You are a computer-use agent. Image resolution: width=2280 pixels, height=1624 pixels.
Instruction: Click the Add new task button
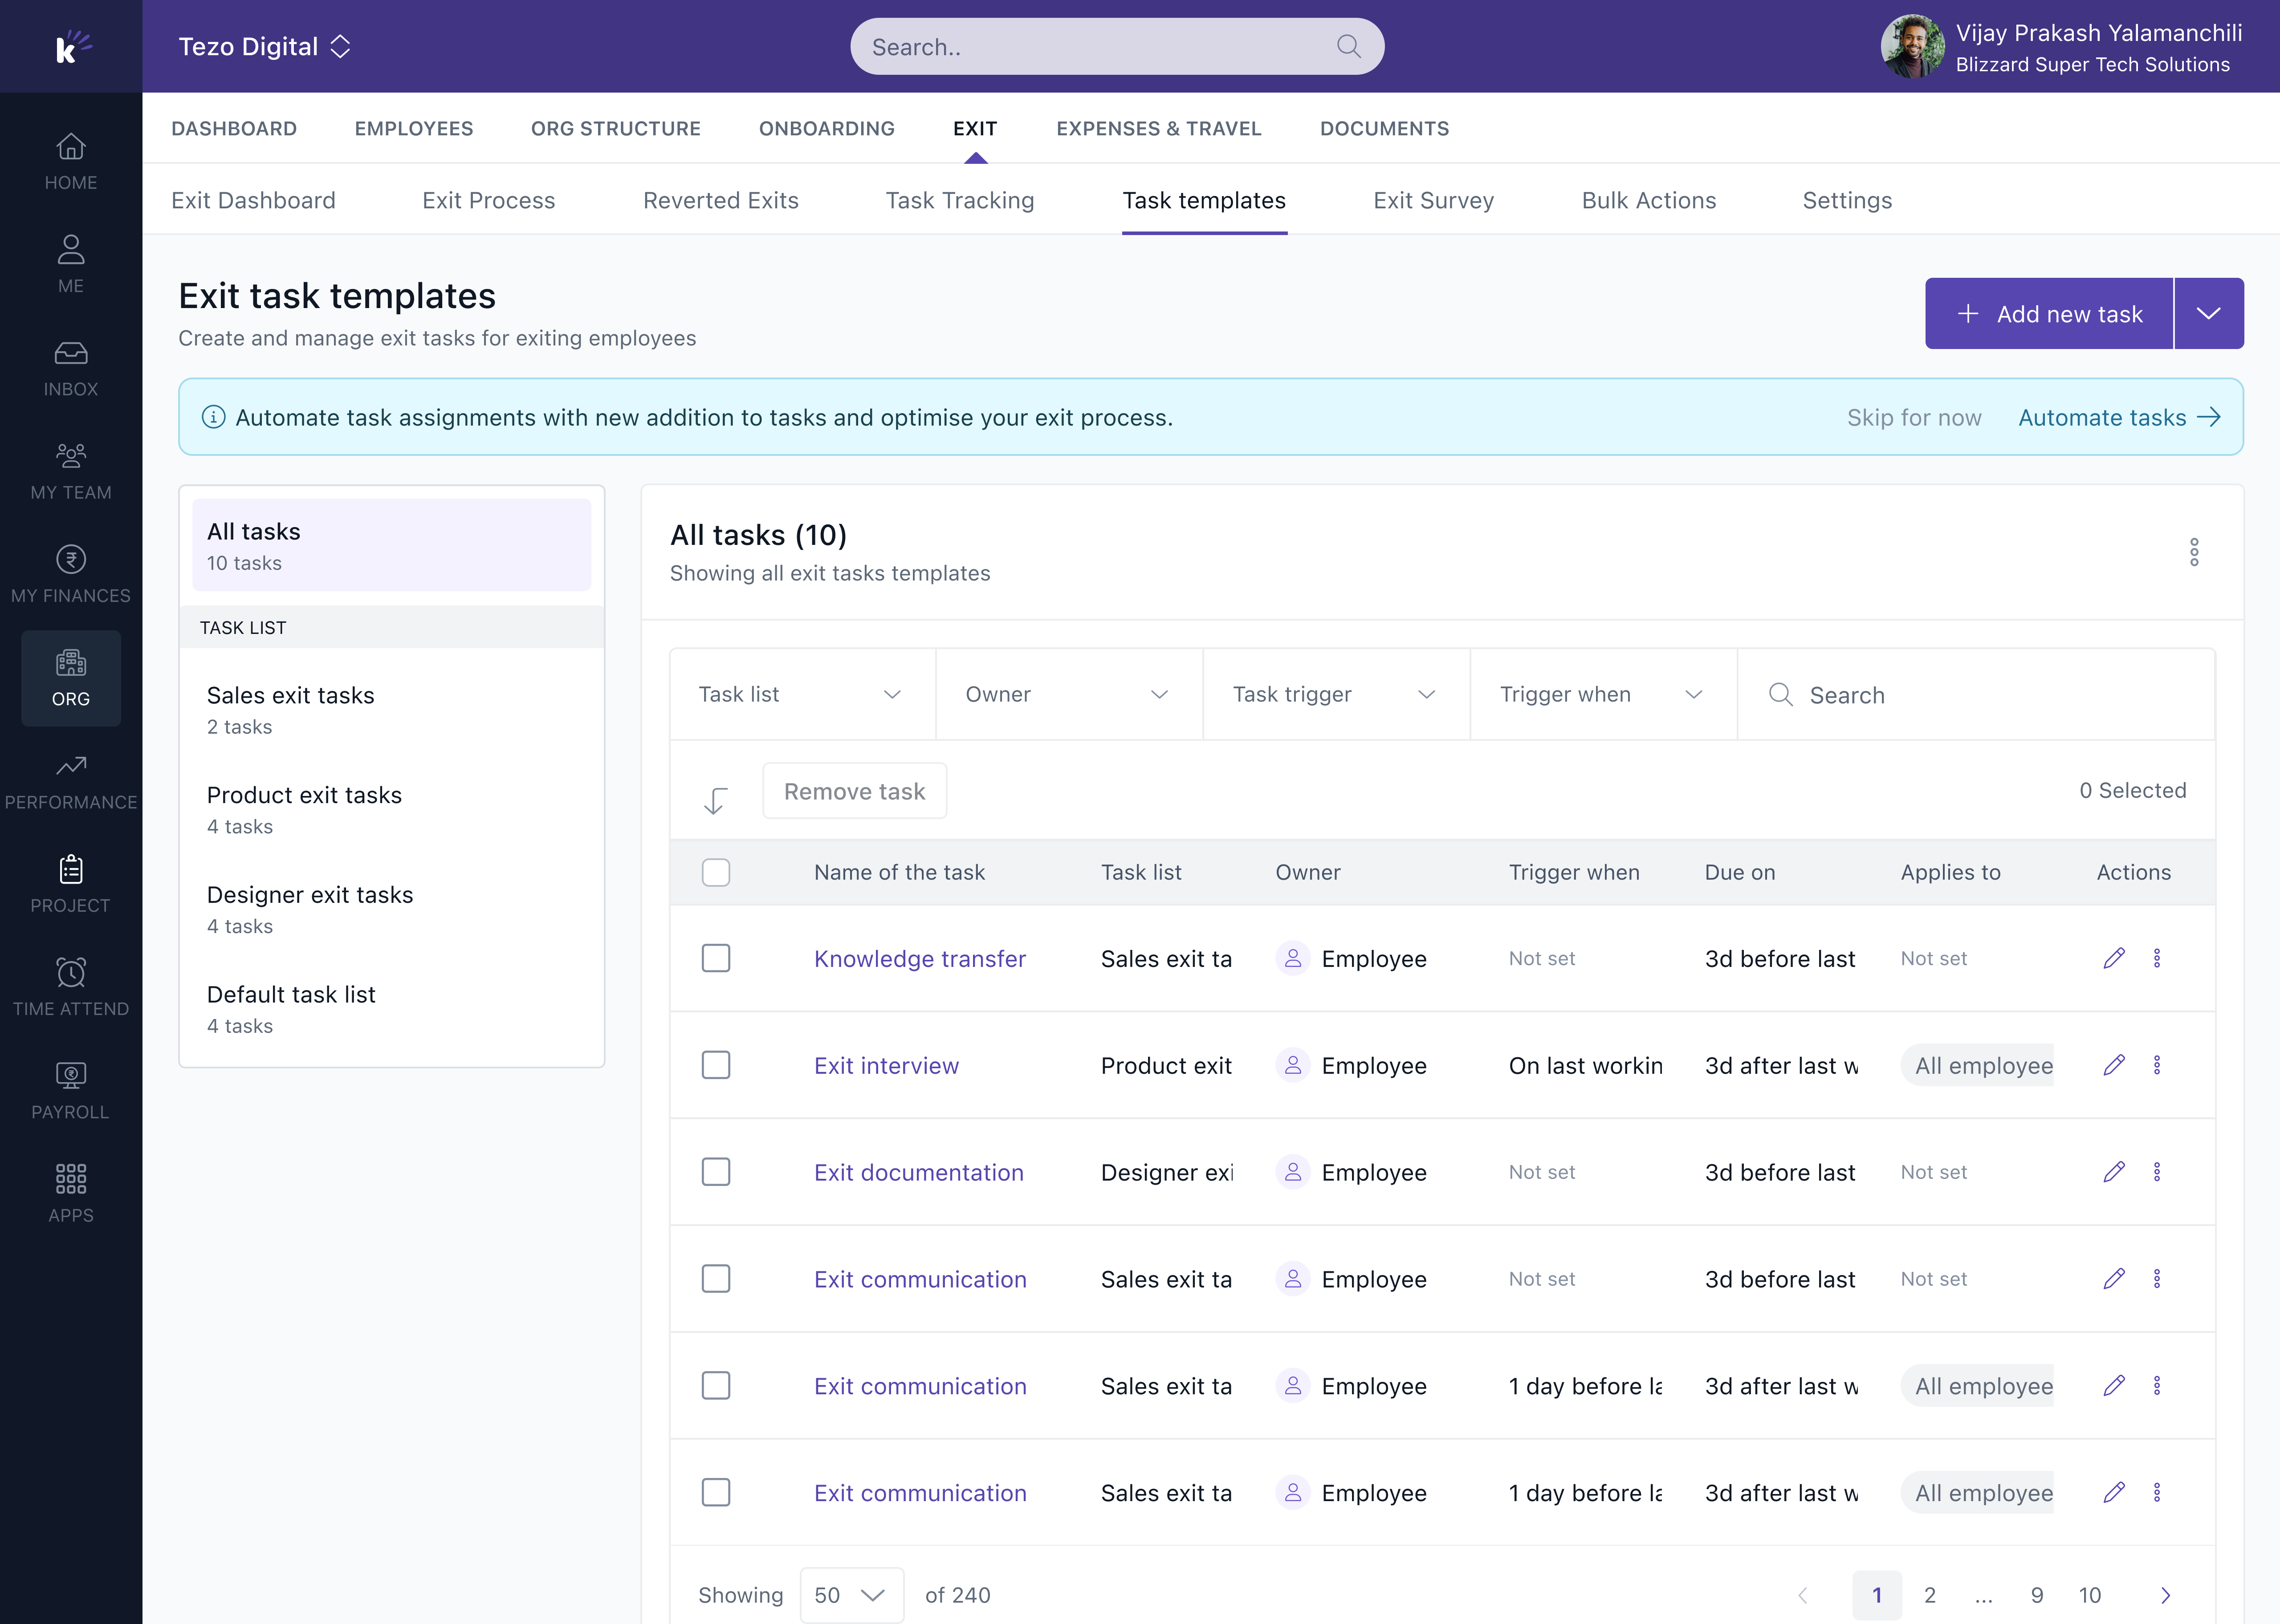point(2048,313)
